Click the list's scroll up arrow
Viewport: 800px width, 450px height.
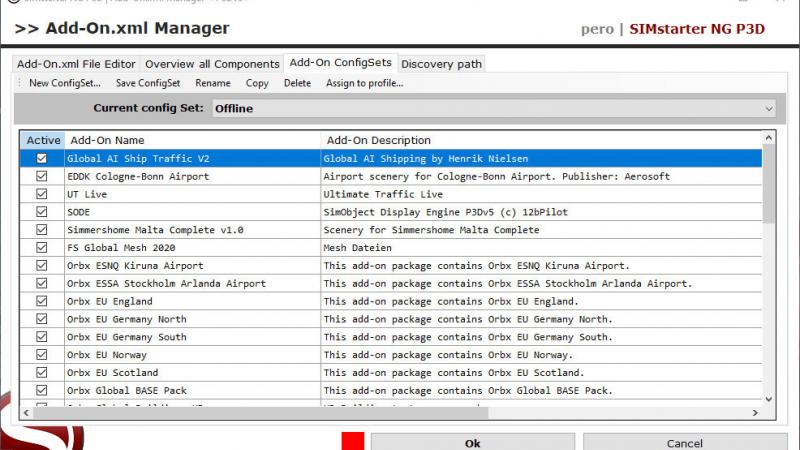[768, 138]
